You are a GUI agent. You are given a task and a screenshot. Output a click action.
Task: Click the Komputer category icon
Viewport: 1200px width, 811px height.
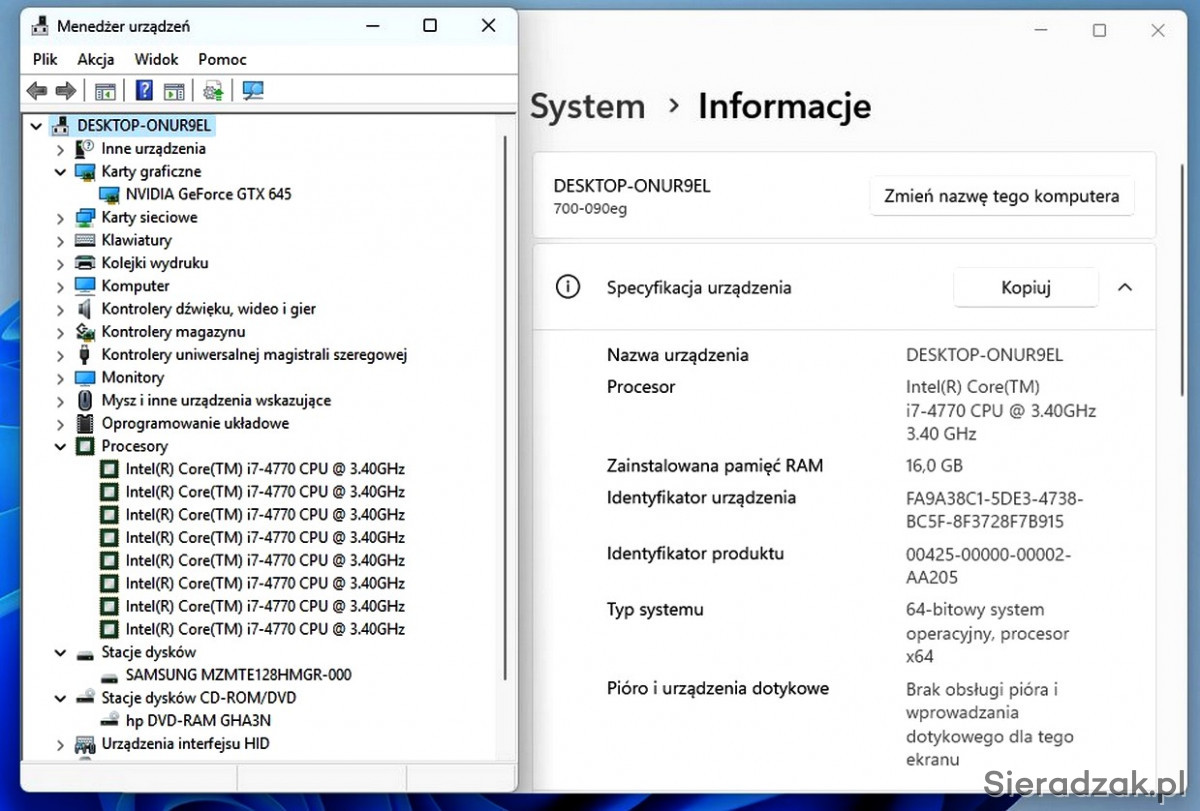point(85,286)
